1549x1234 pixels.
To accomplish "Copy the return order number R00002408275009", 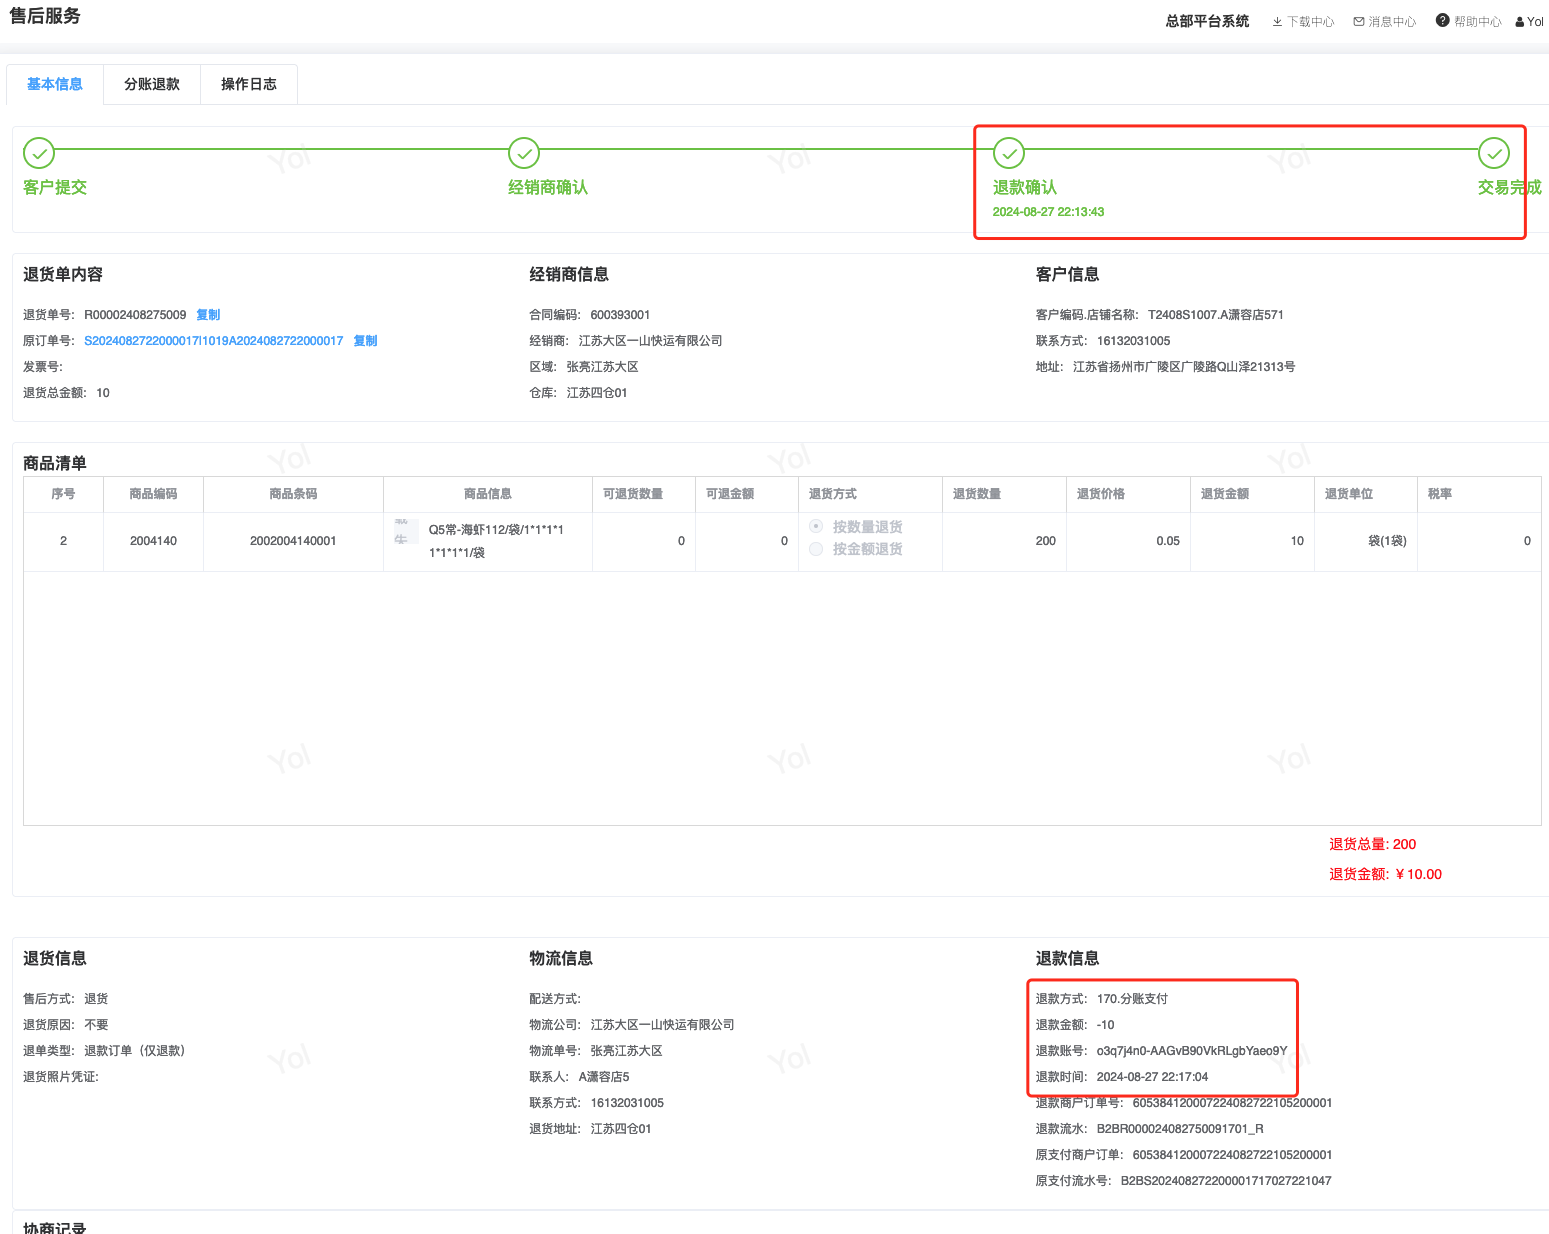I will [208, 315].
